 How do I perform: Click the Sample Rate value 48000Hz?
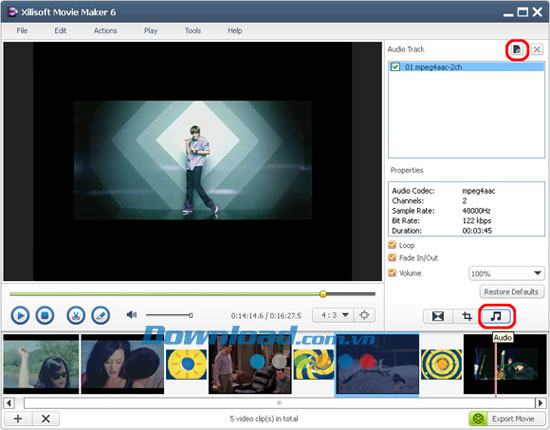point(476,211)
